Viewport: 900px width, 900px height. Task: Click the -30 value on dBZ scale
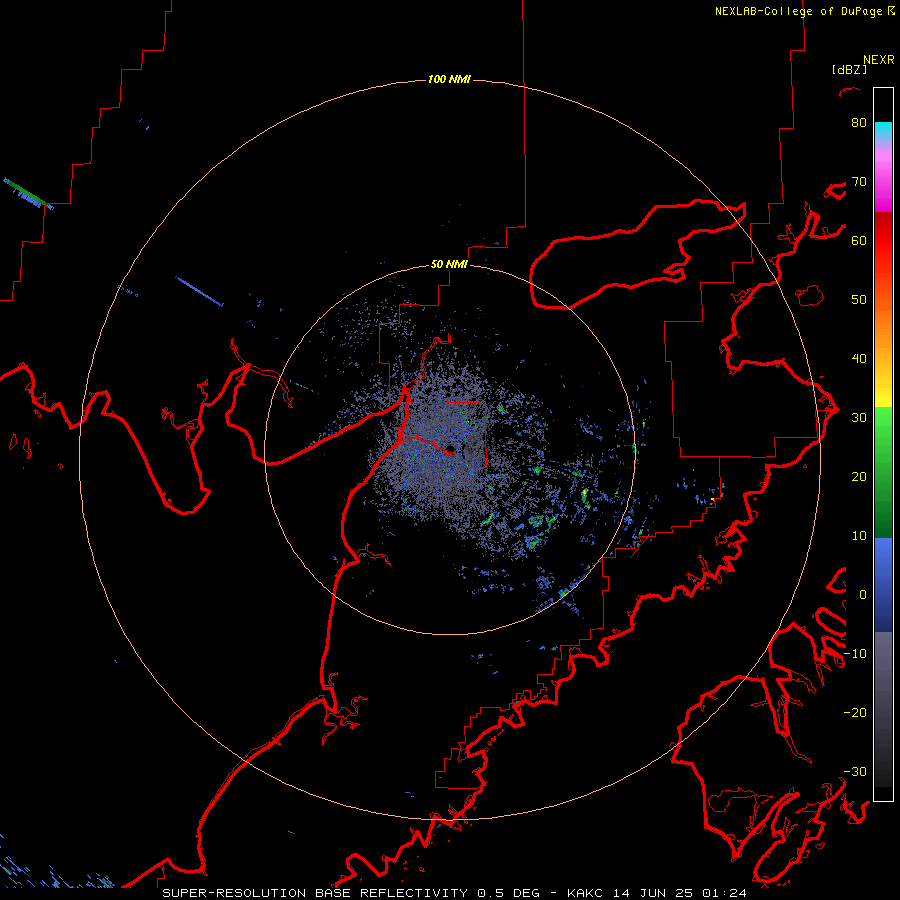pyautogui.click(x=855, y=771)
